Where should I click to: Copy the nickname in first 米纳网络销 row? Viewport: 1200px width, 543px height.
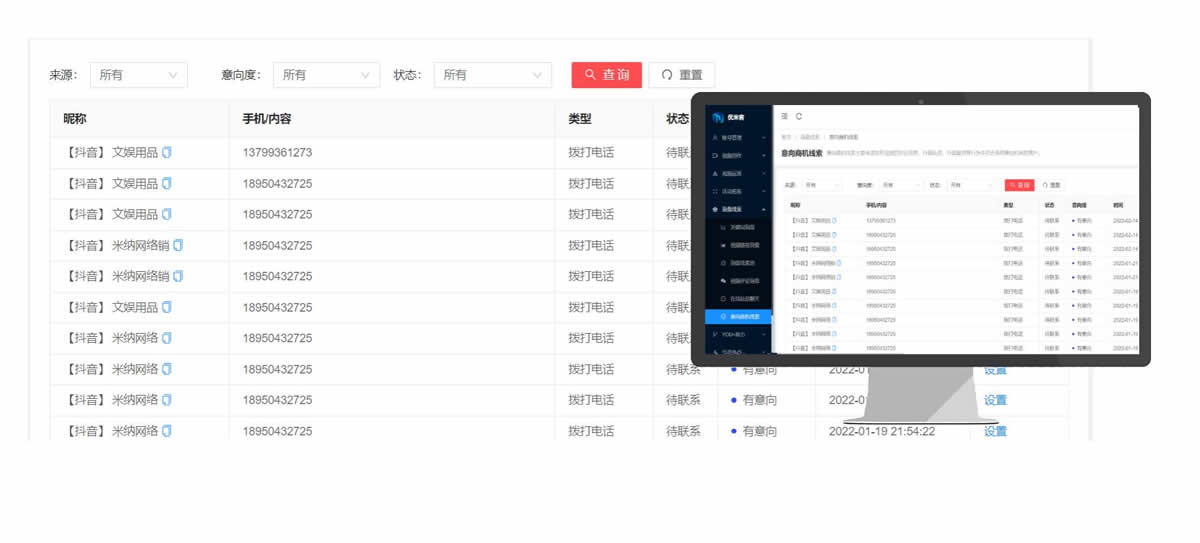pos(179,246)
